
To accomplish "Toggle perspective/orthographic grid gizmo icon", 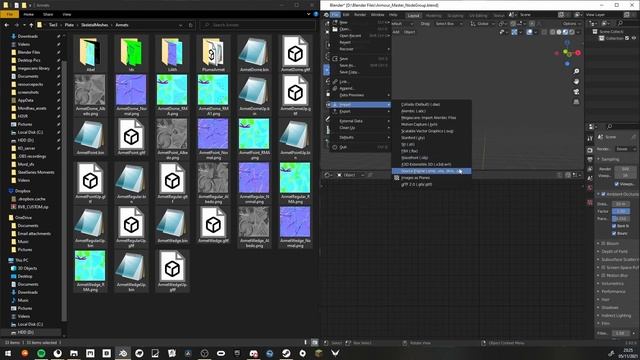I will (x=576, y=102).
